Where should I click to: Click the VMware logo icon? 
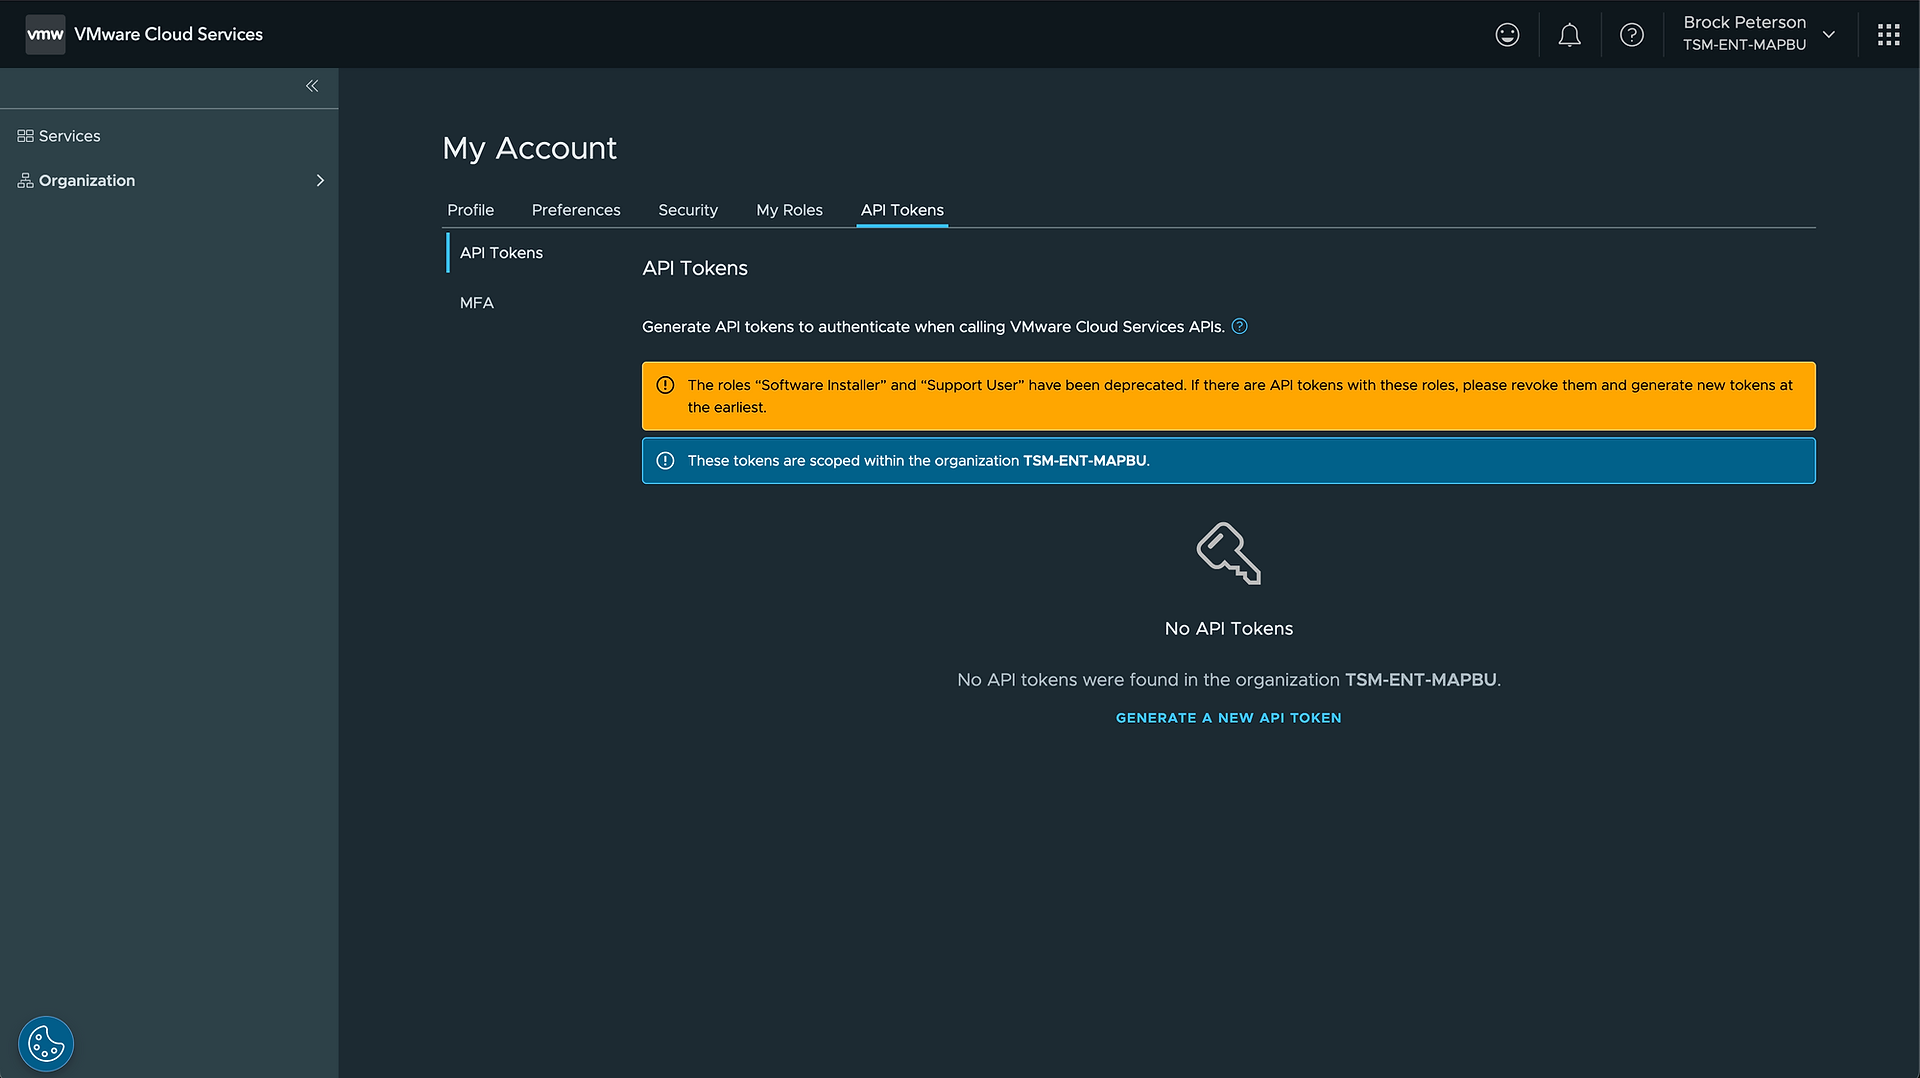coord(45,34)
